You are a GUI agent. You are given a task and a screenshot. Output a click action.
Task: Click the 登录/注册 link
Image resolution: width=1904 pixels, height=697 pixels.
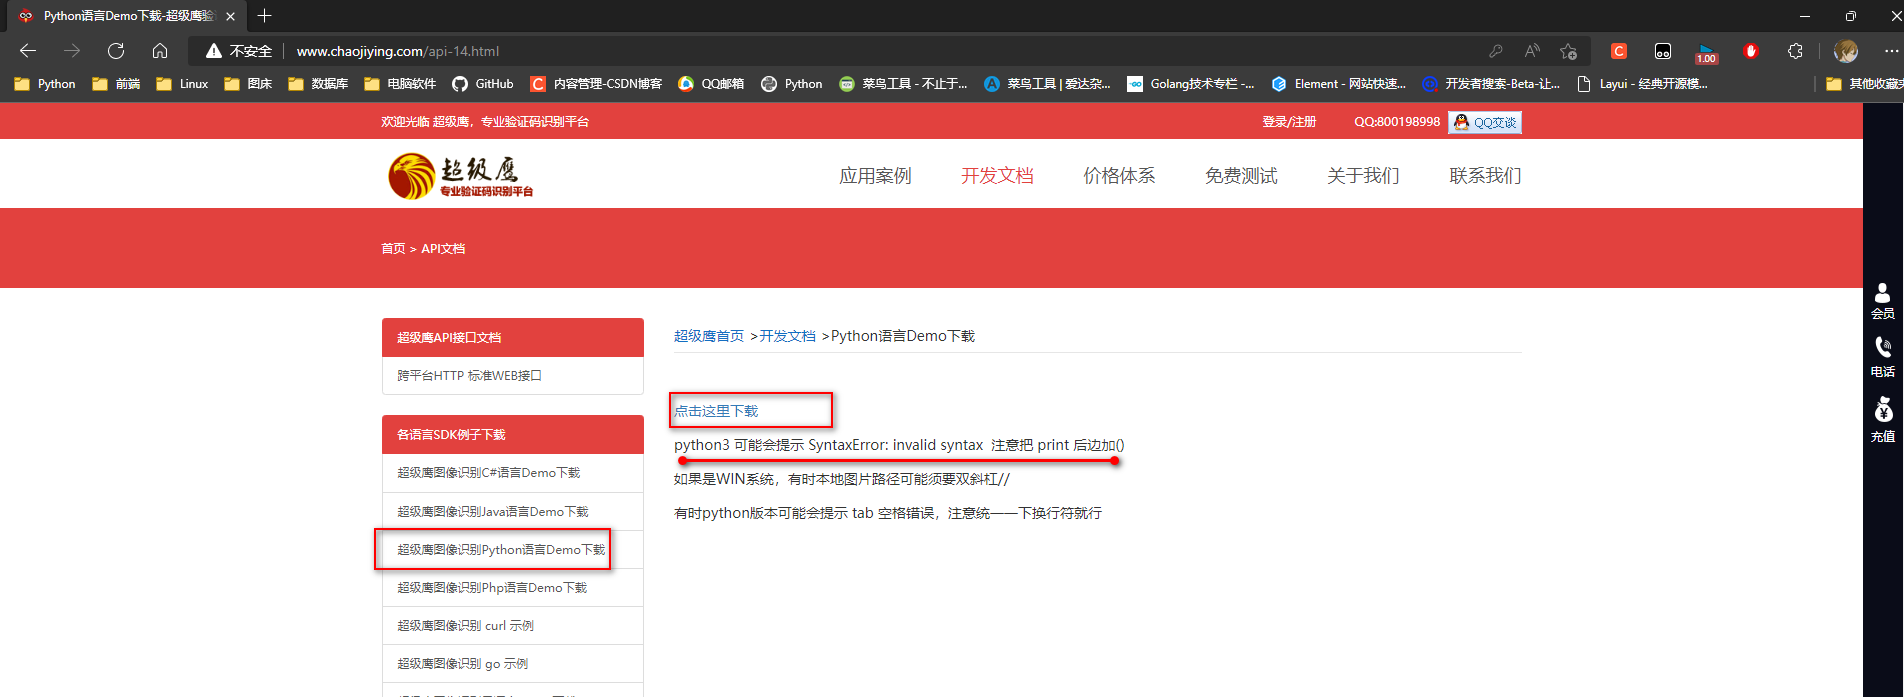coord(1289,122)
